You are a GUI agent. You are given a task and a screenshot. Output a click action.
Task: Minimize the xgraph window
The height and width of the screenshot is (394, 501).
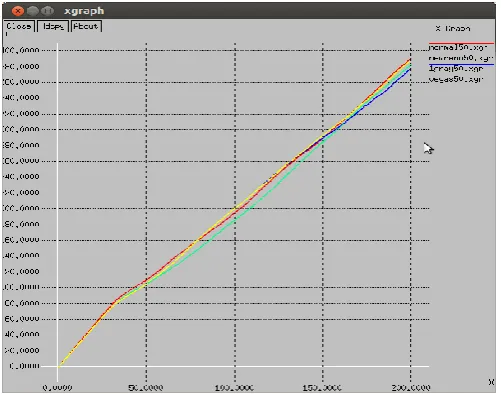coord(32,11)
